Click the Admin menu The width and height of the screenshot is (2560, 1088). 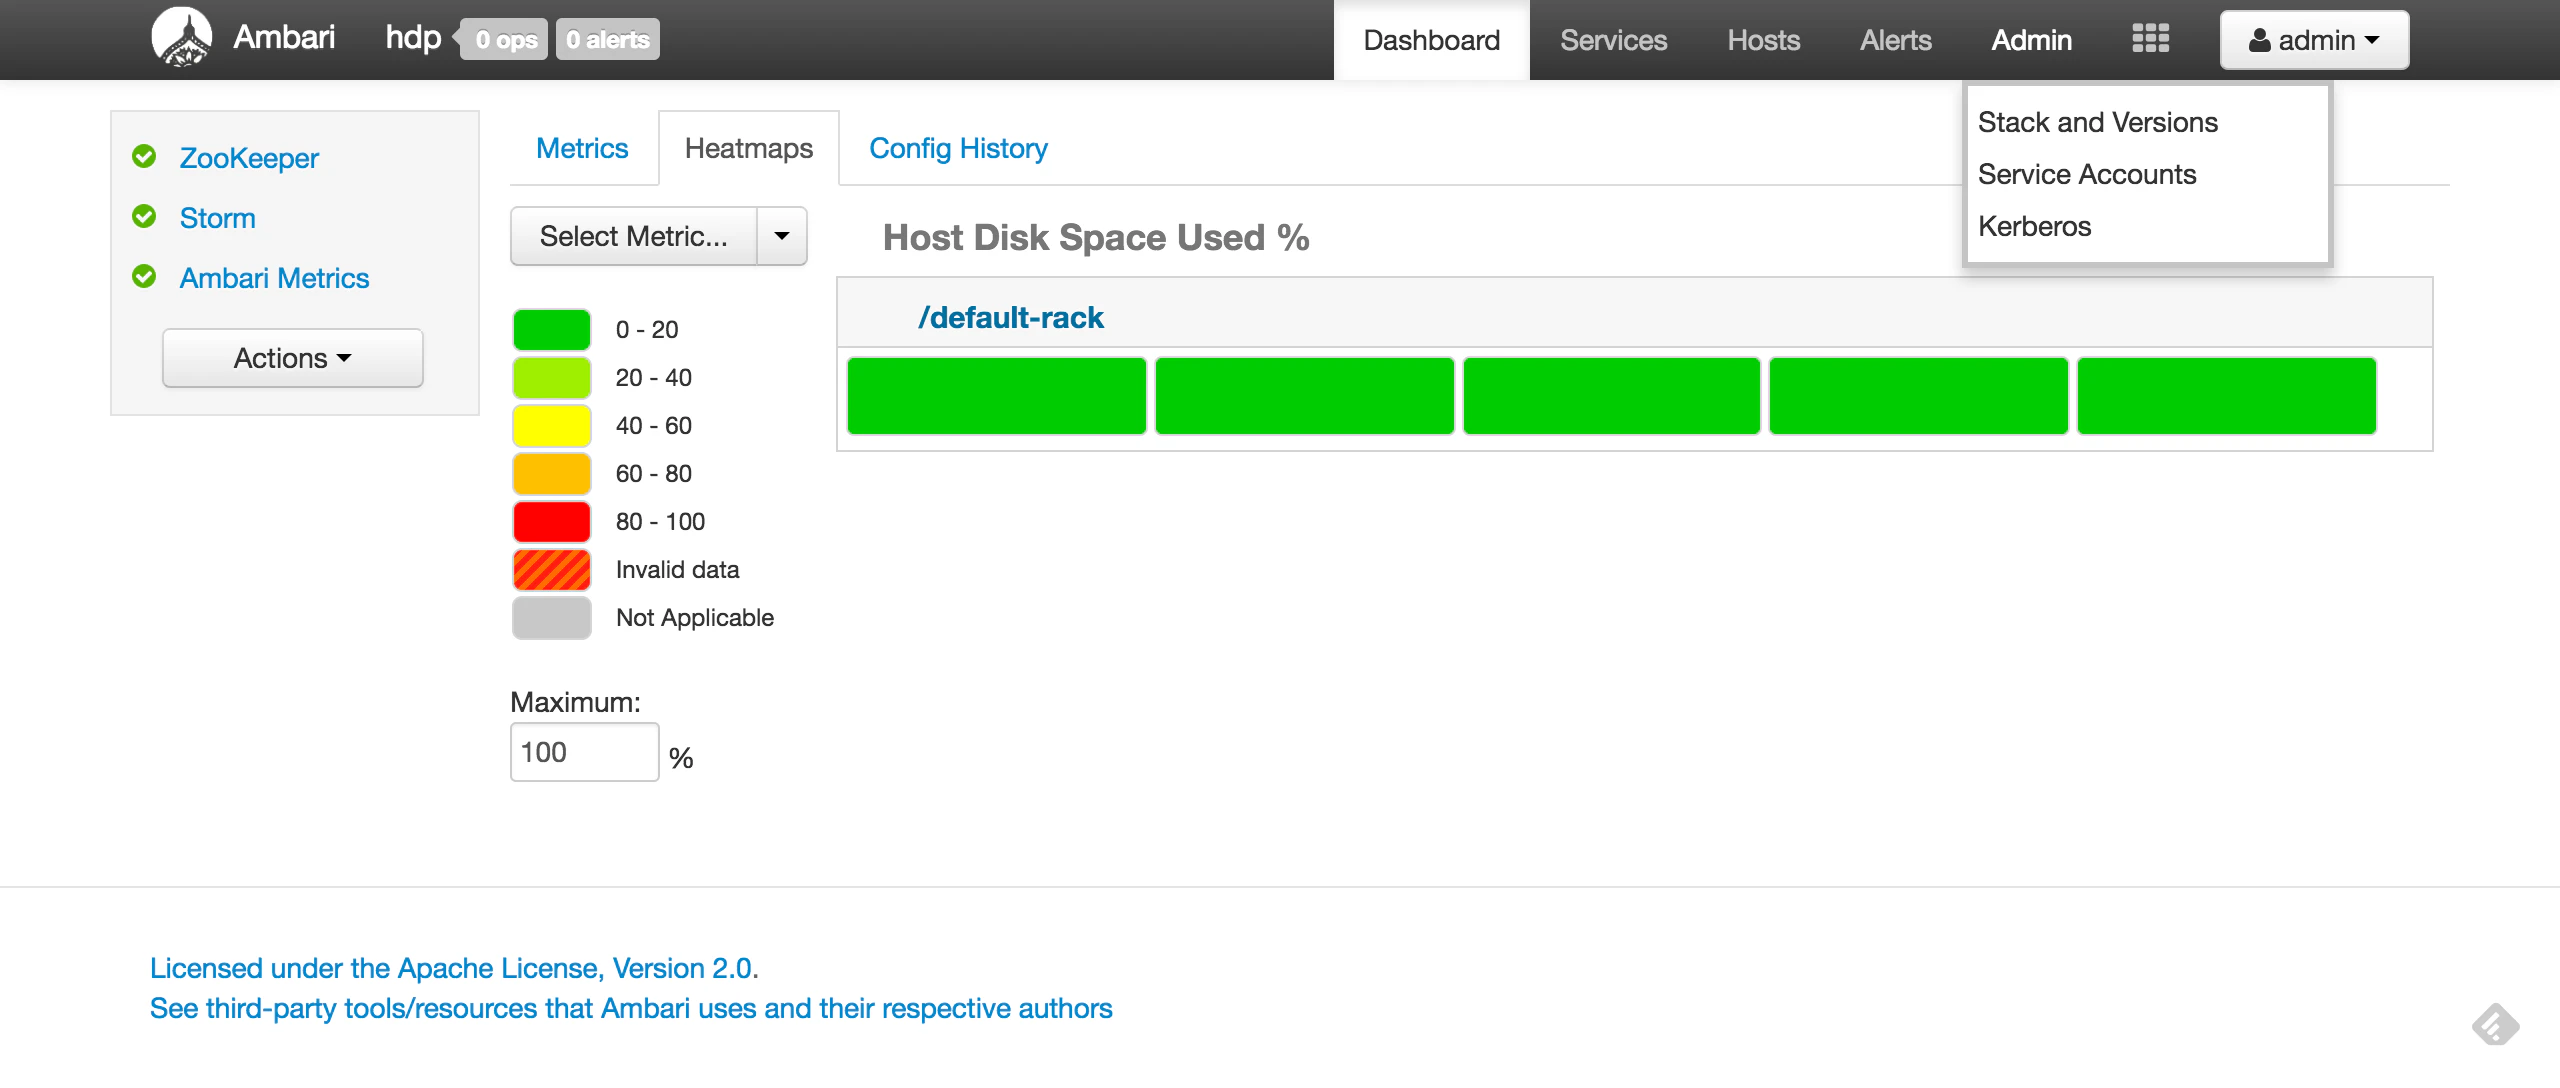coord(2031,40)
